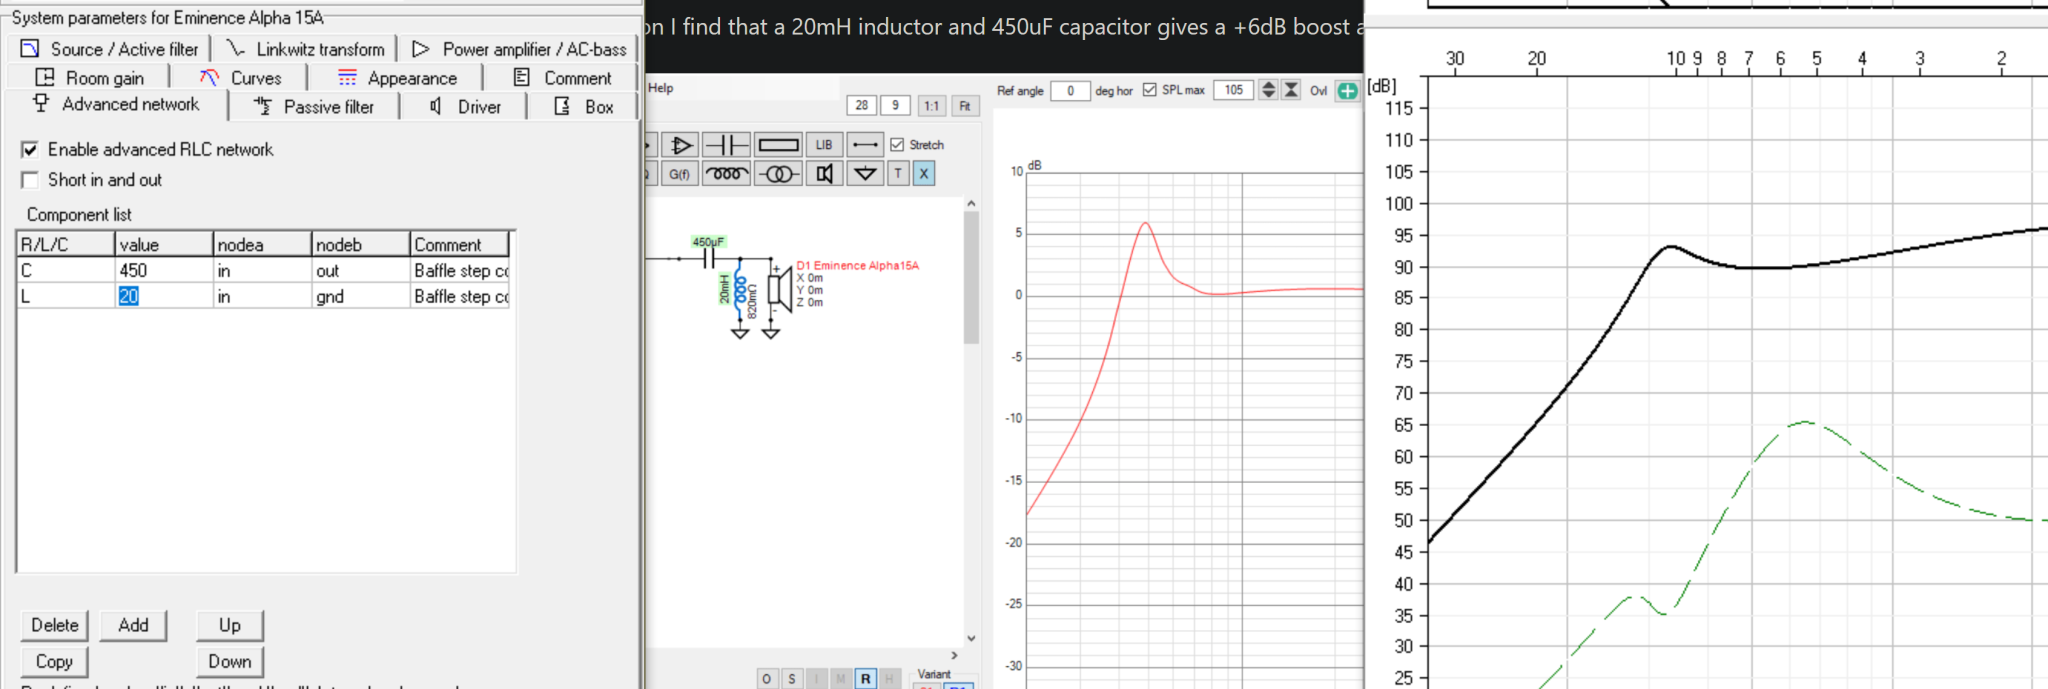Open the Appearance tab
The width and height of the screenshot is (2048, 689).
coord(397,78)
